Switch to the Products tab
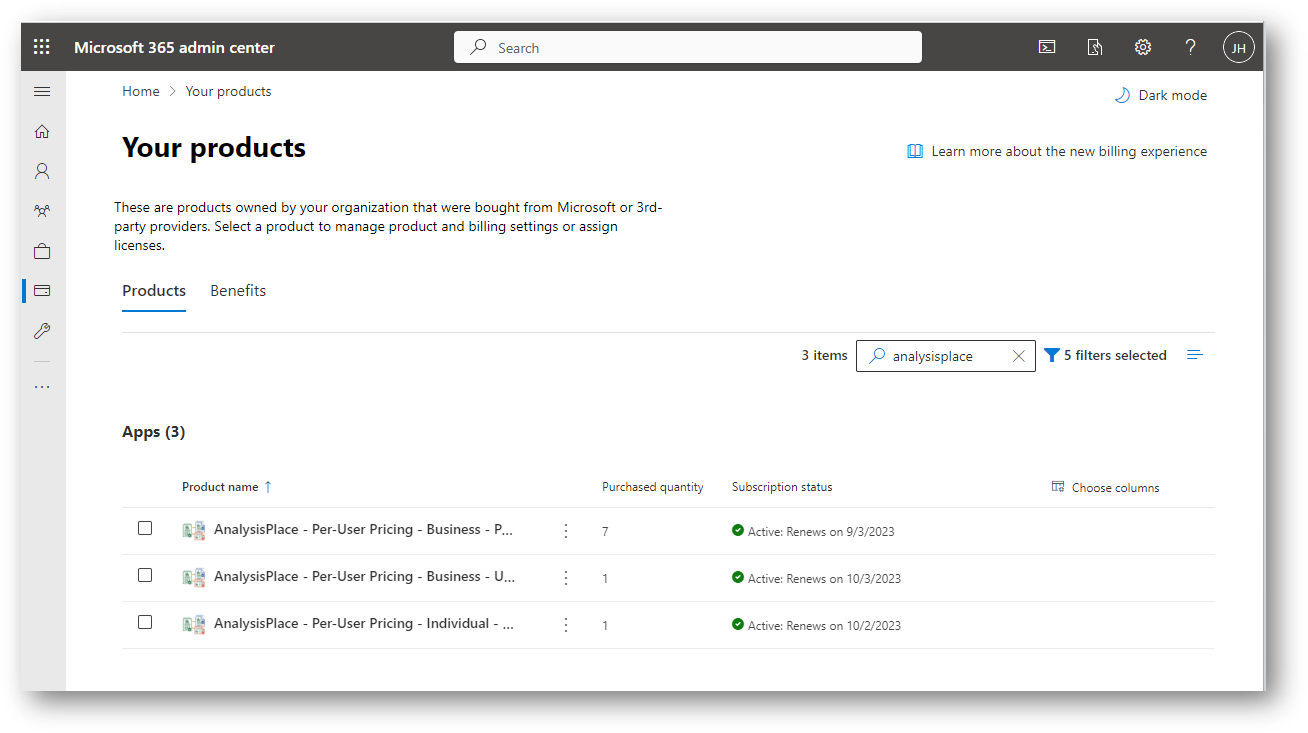This screenshot has height=733, width=1308. [x=154, y=291]
